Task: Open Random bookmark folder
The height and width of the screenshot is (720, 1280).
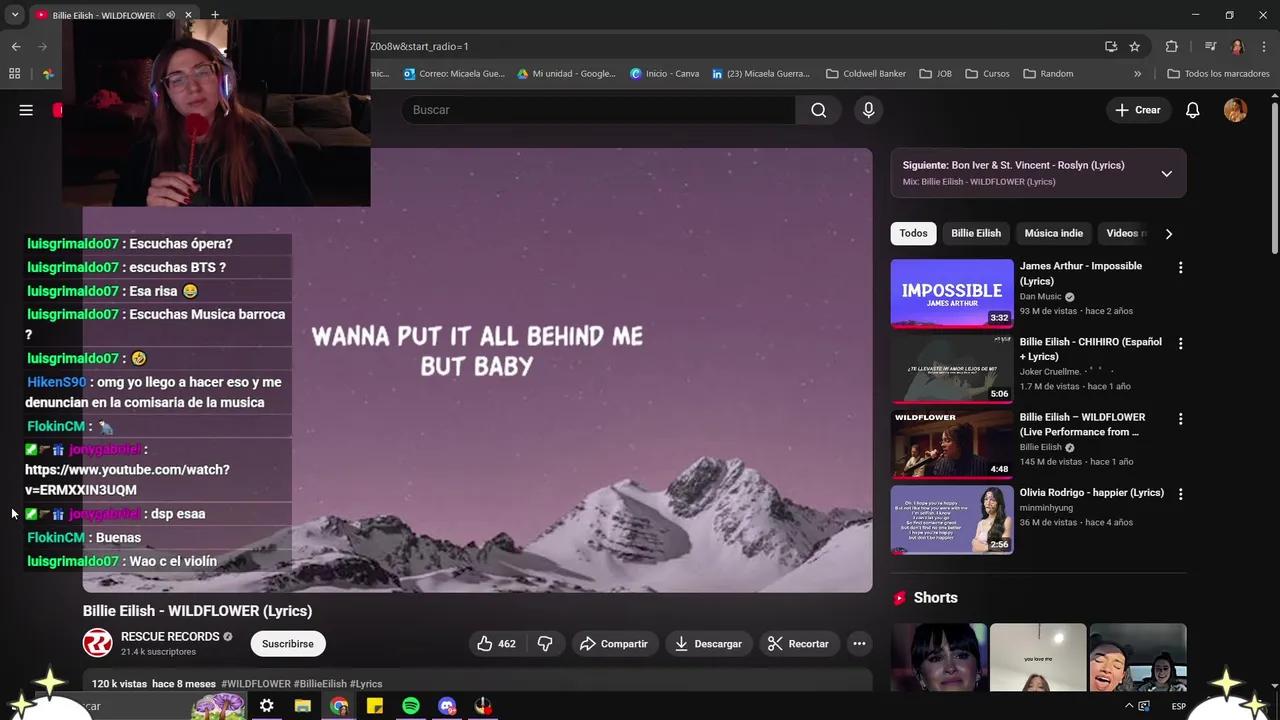Action: pyautogui.click(x=1048, y=73)
